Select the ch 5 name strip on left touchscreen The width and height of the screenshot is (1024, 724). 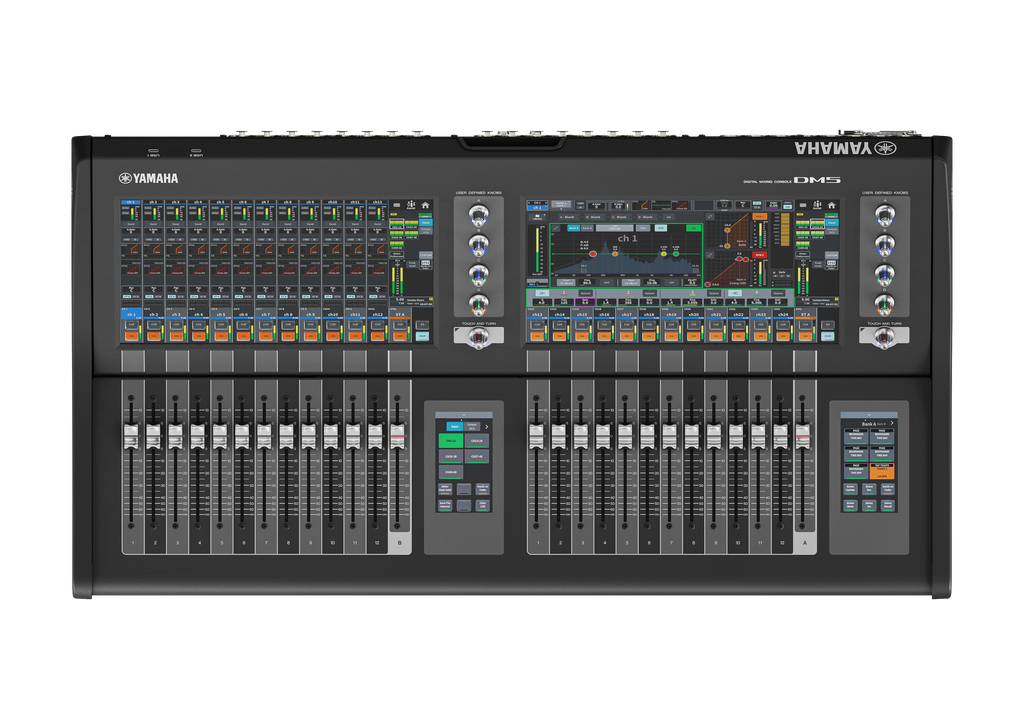221,314
